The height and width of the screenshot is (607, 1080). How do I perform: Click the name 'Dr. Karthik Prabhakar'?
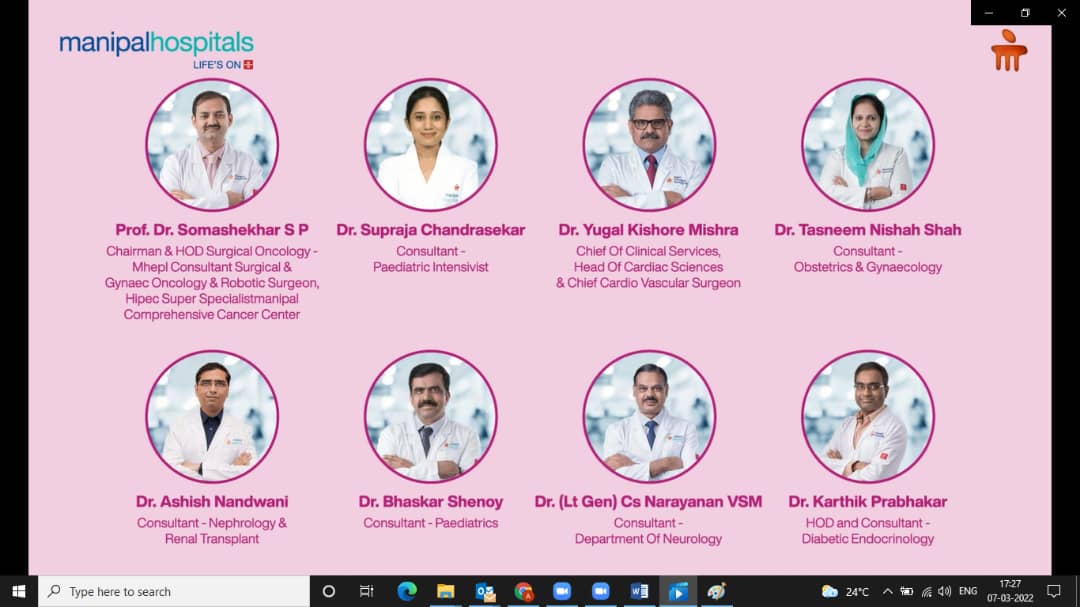868,502
